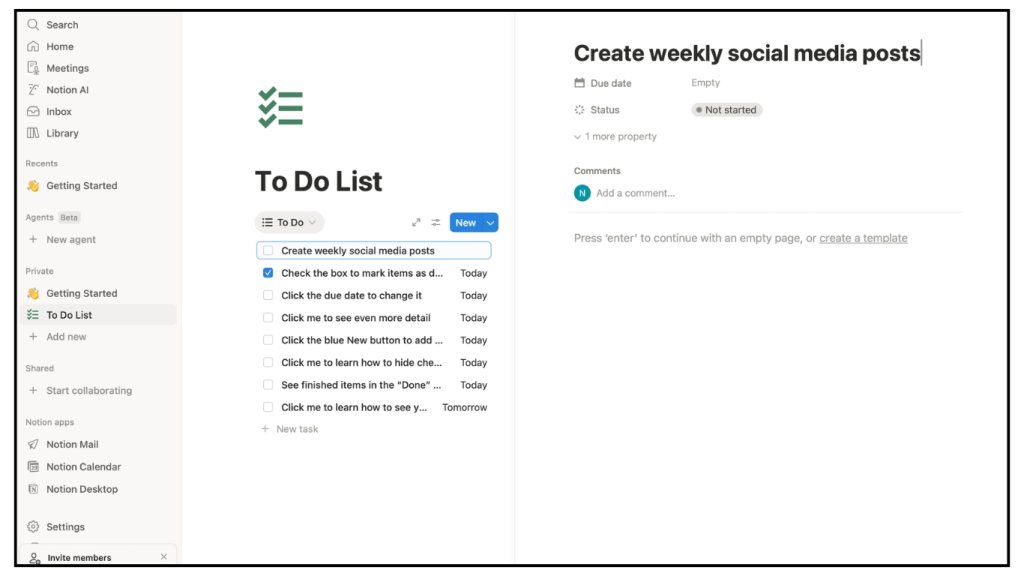Screen dimensions: 1024x576
Task: Select To Do List page in sidebar
Action: tap(69, 315)
